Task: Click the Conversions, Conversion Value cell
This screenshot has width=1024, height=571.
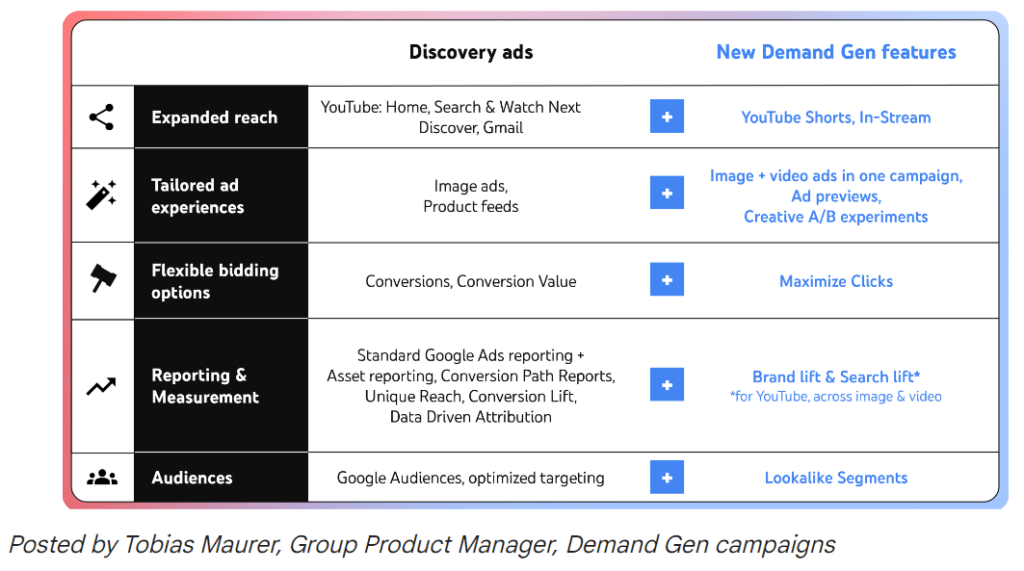Action: pyautogui.click(x=471, y=281)
